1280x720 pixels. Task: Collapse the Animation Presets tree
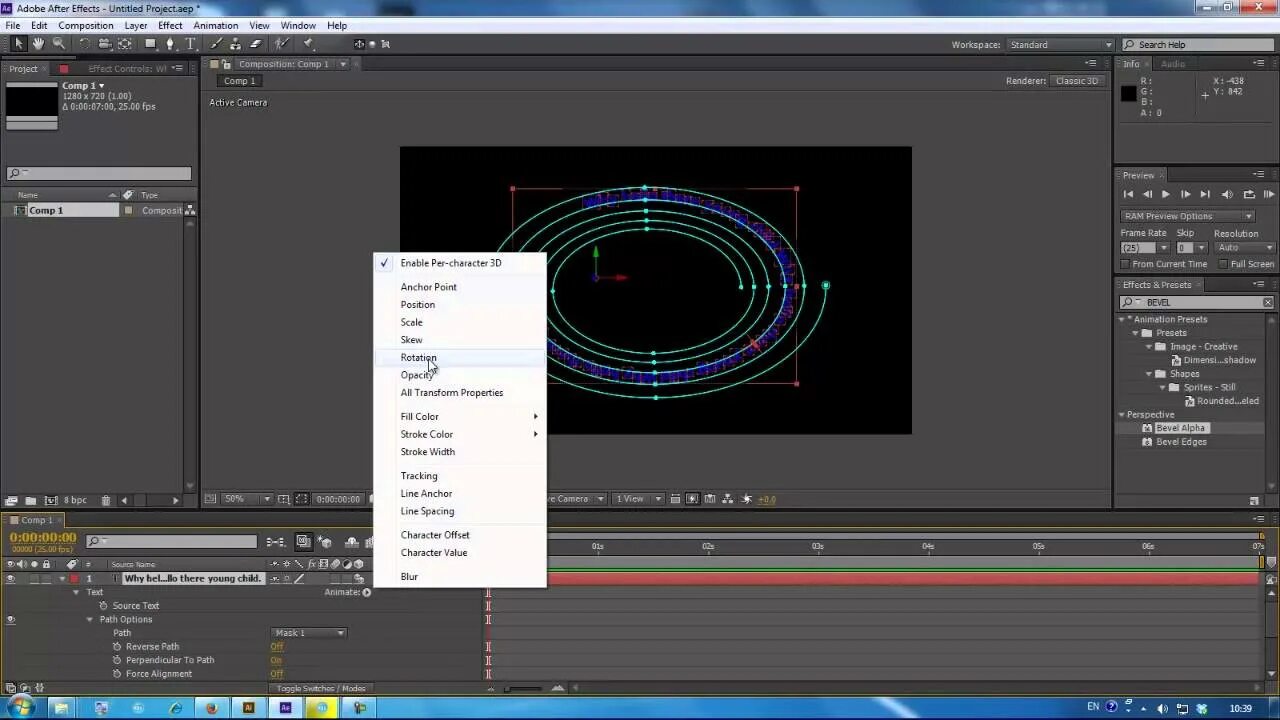point(1121,319)
